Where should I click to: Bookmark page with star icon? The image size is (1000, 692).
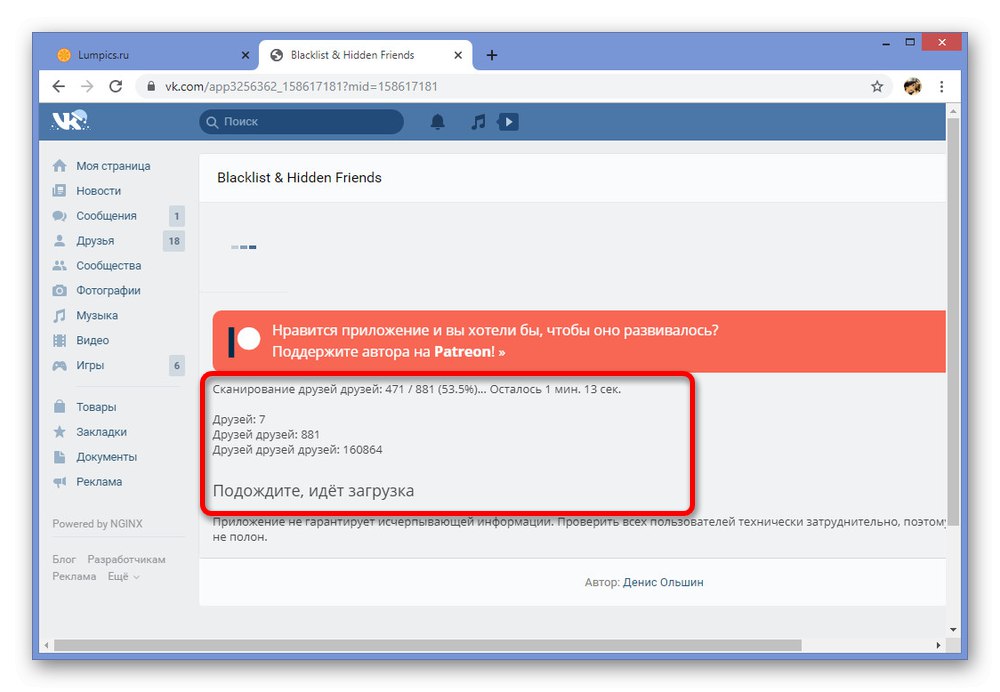877,86
